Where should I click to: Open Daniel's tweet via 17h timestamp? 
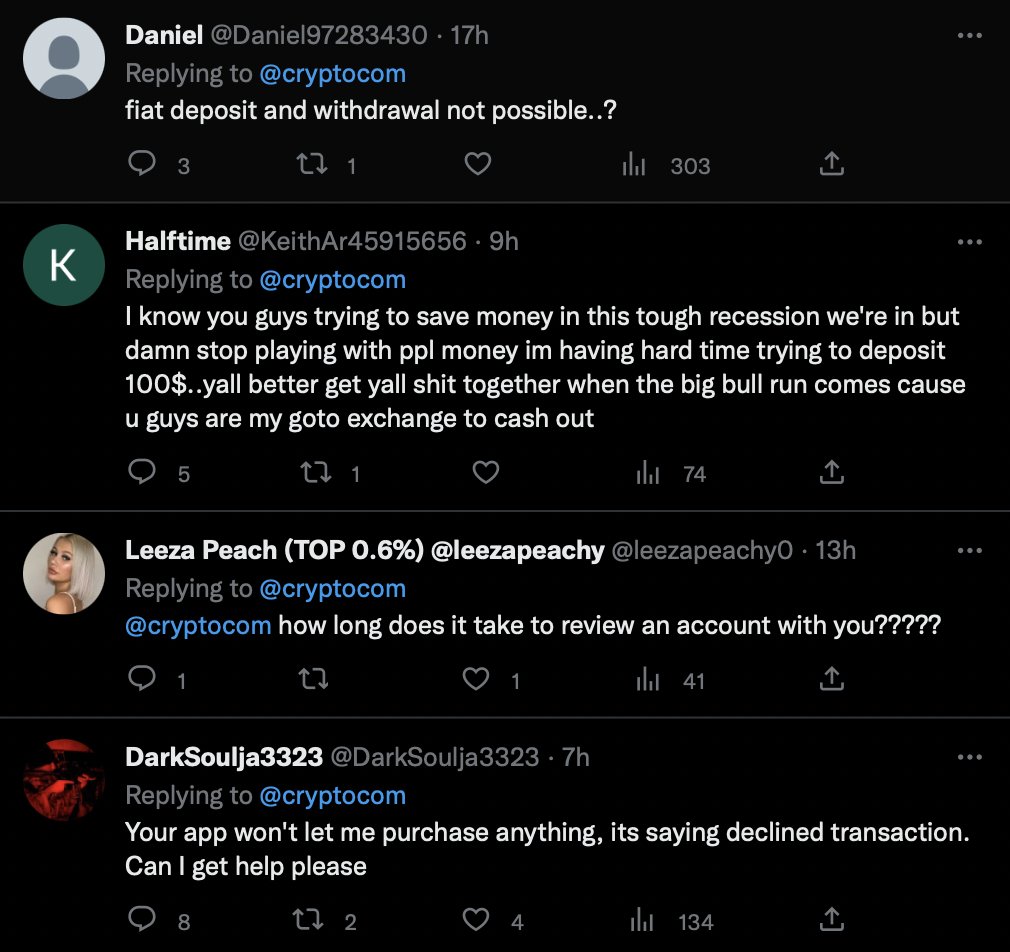coord(470,35)
